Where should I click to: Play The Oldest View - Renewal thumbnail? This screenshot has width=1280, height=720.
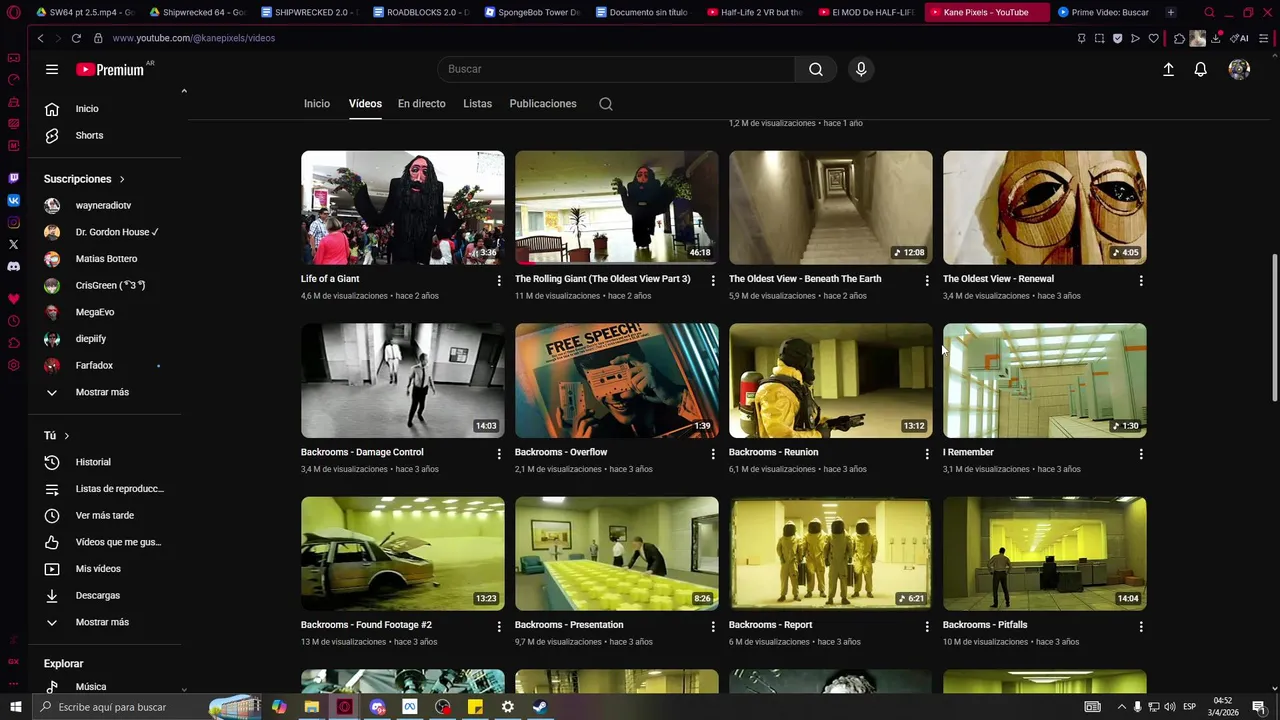[1044, 208]
